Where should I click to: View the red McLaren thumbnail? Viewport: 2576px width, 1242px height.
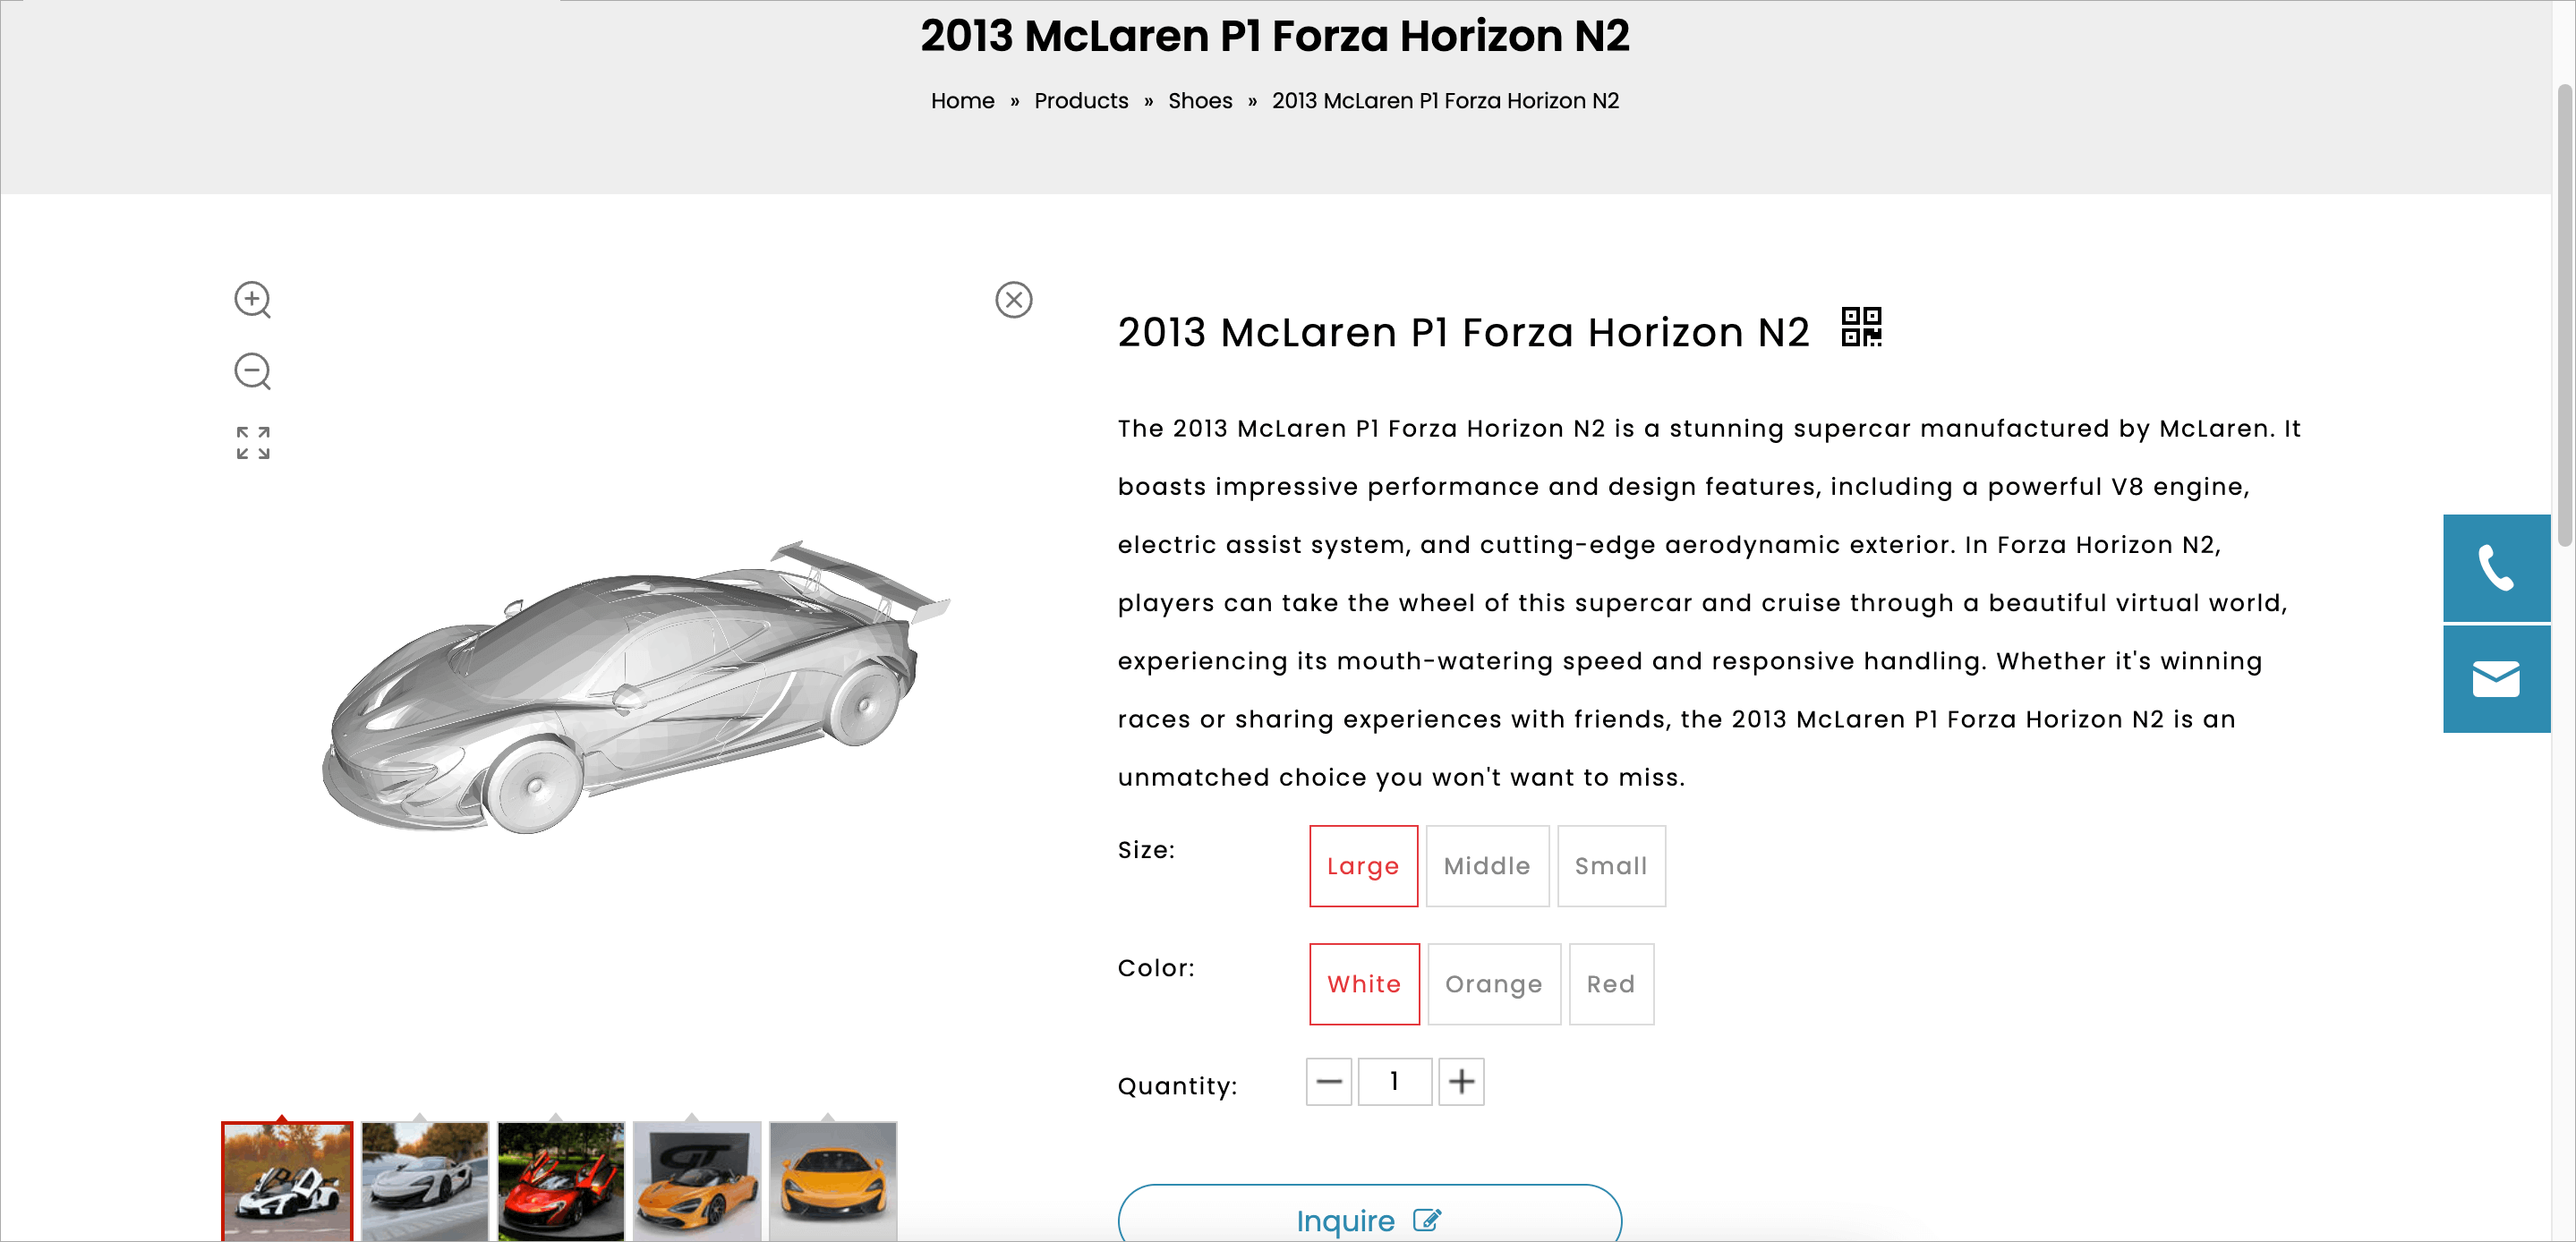coord(560,1180)
